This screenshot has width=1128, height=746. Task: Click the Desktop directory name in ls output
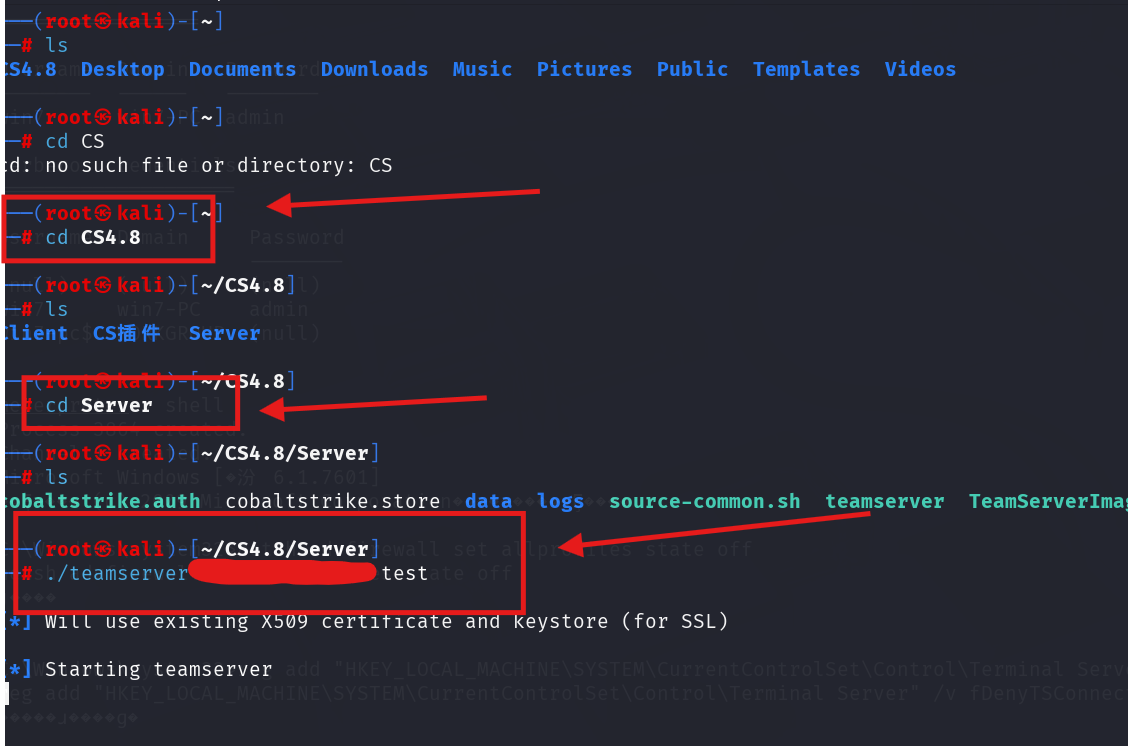pyautogui.click(x=122, y=70)
